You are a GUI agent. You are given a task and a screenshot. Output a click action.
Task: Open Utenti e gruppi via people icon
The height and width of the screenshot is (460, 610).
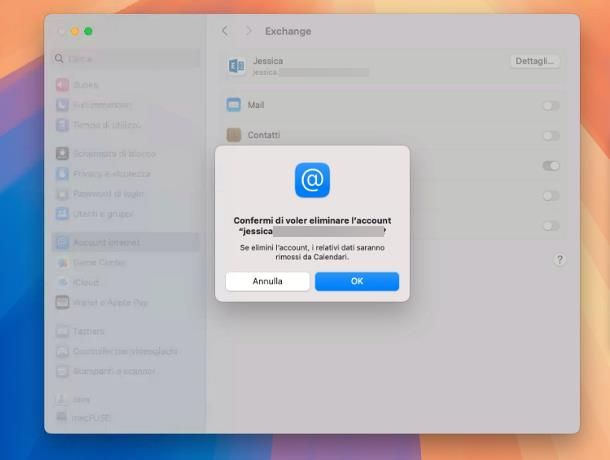tap(62, 214)
